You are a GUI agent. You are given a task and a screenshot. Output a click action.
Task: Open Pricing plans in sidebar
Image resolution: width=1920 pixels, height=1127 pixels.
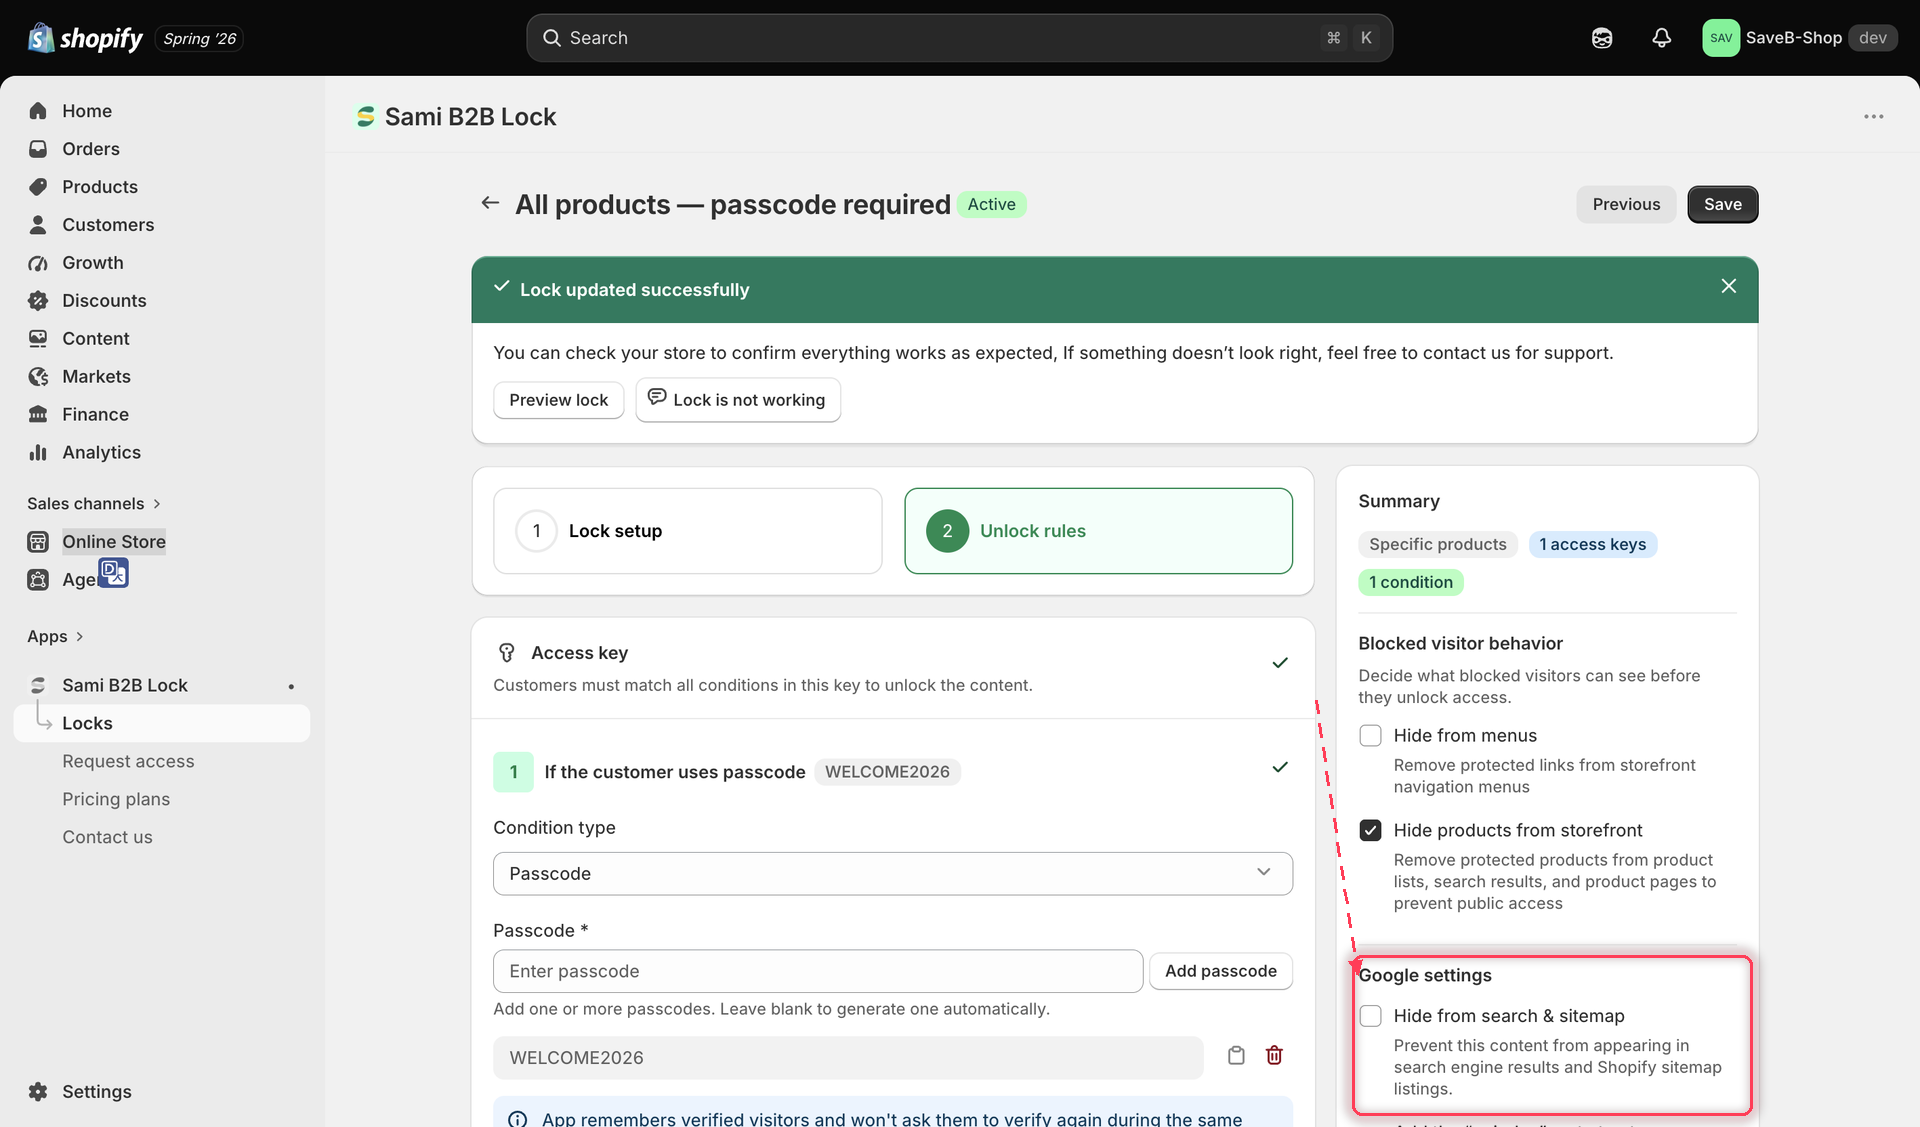(x=116, y=799)
